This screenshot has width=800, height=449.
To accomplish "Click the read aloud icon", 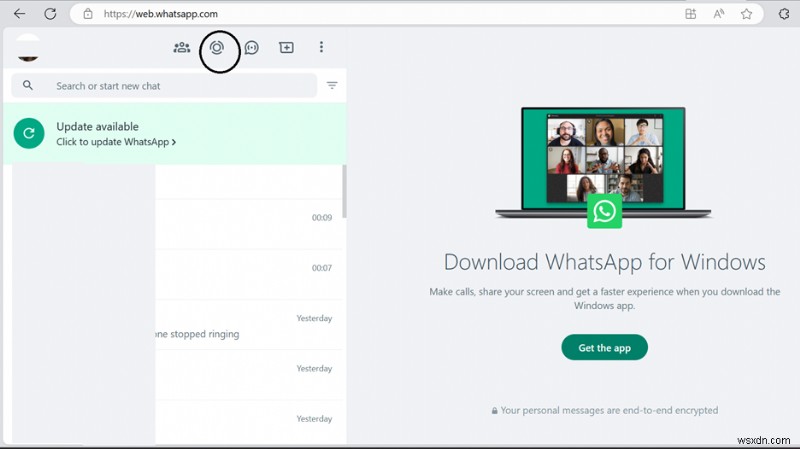I will point(719,14).
